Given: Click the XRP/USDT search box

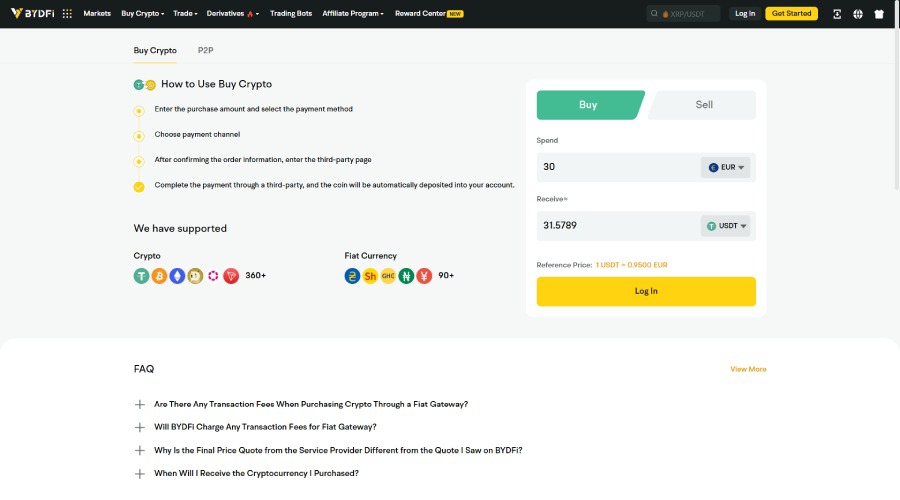Looking at the screenshot, I should (x=683, y=14).
